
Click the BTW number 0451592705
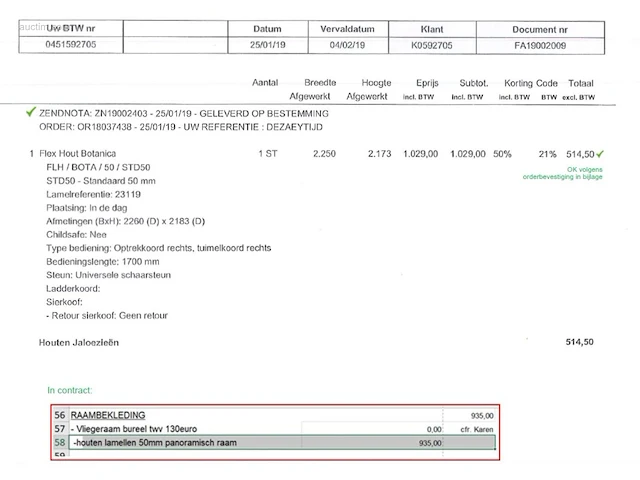coord(71,44)
